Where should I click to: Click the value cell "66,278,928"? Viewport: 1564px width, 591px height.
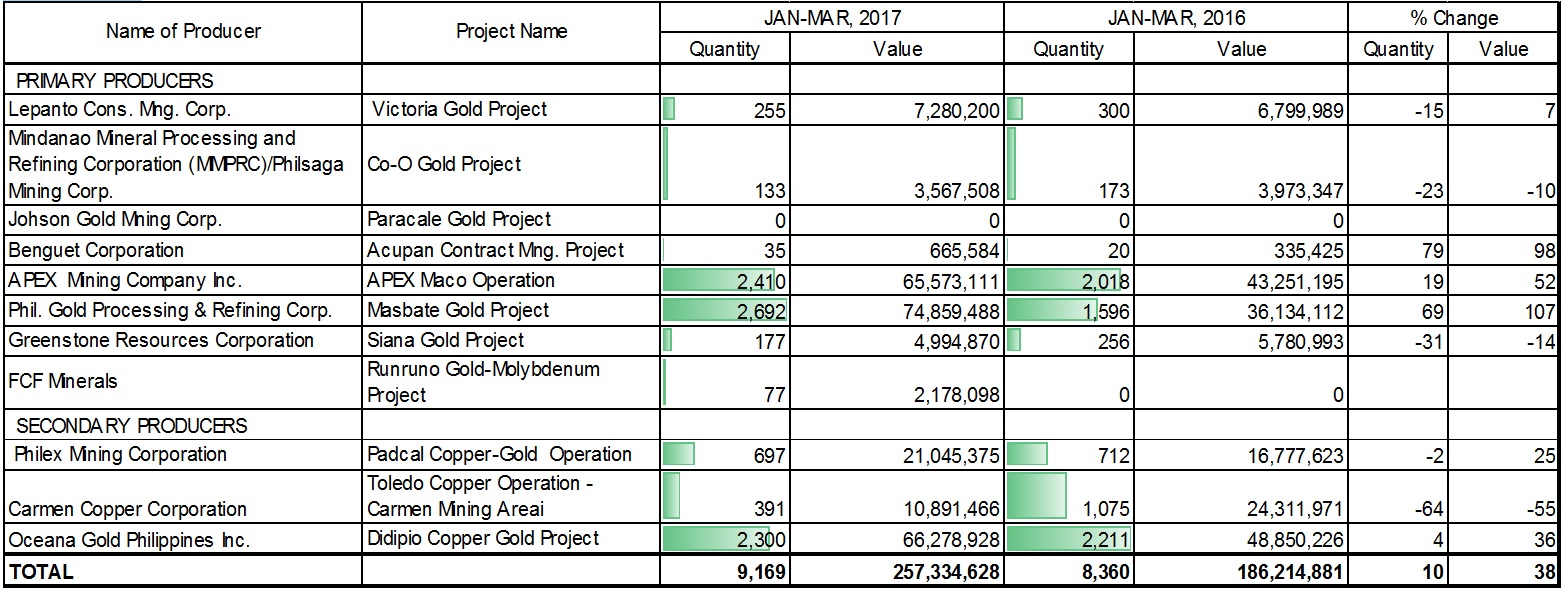pos(896,539)
